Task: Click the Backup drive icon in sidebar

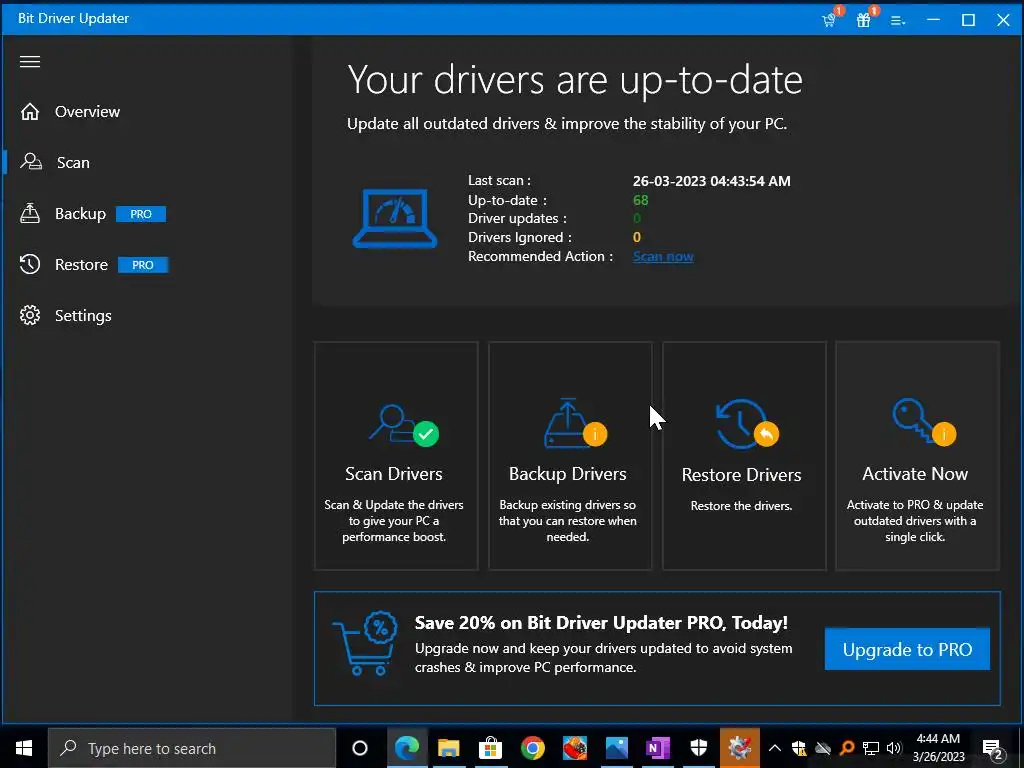Action: 30,213
